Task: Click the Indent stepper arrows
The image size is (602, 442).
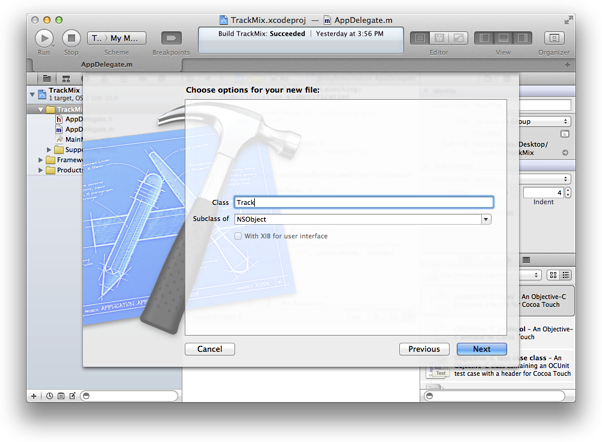Action: [568, 192]
